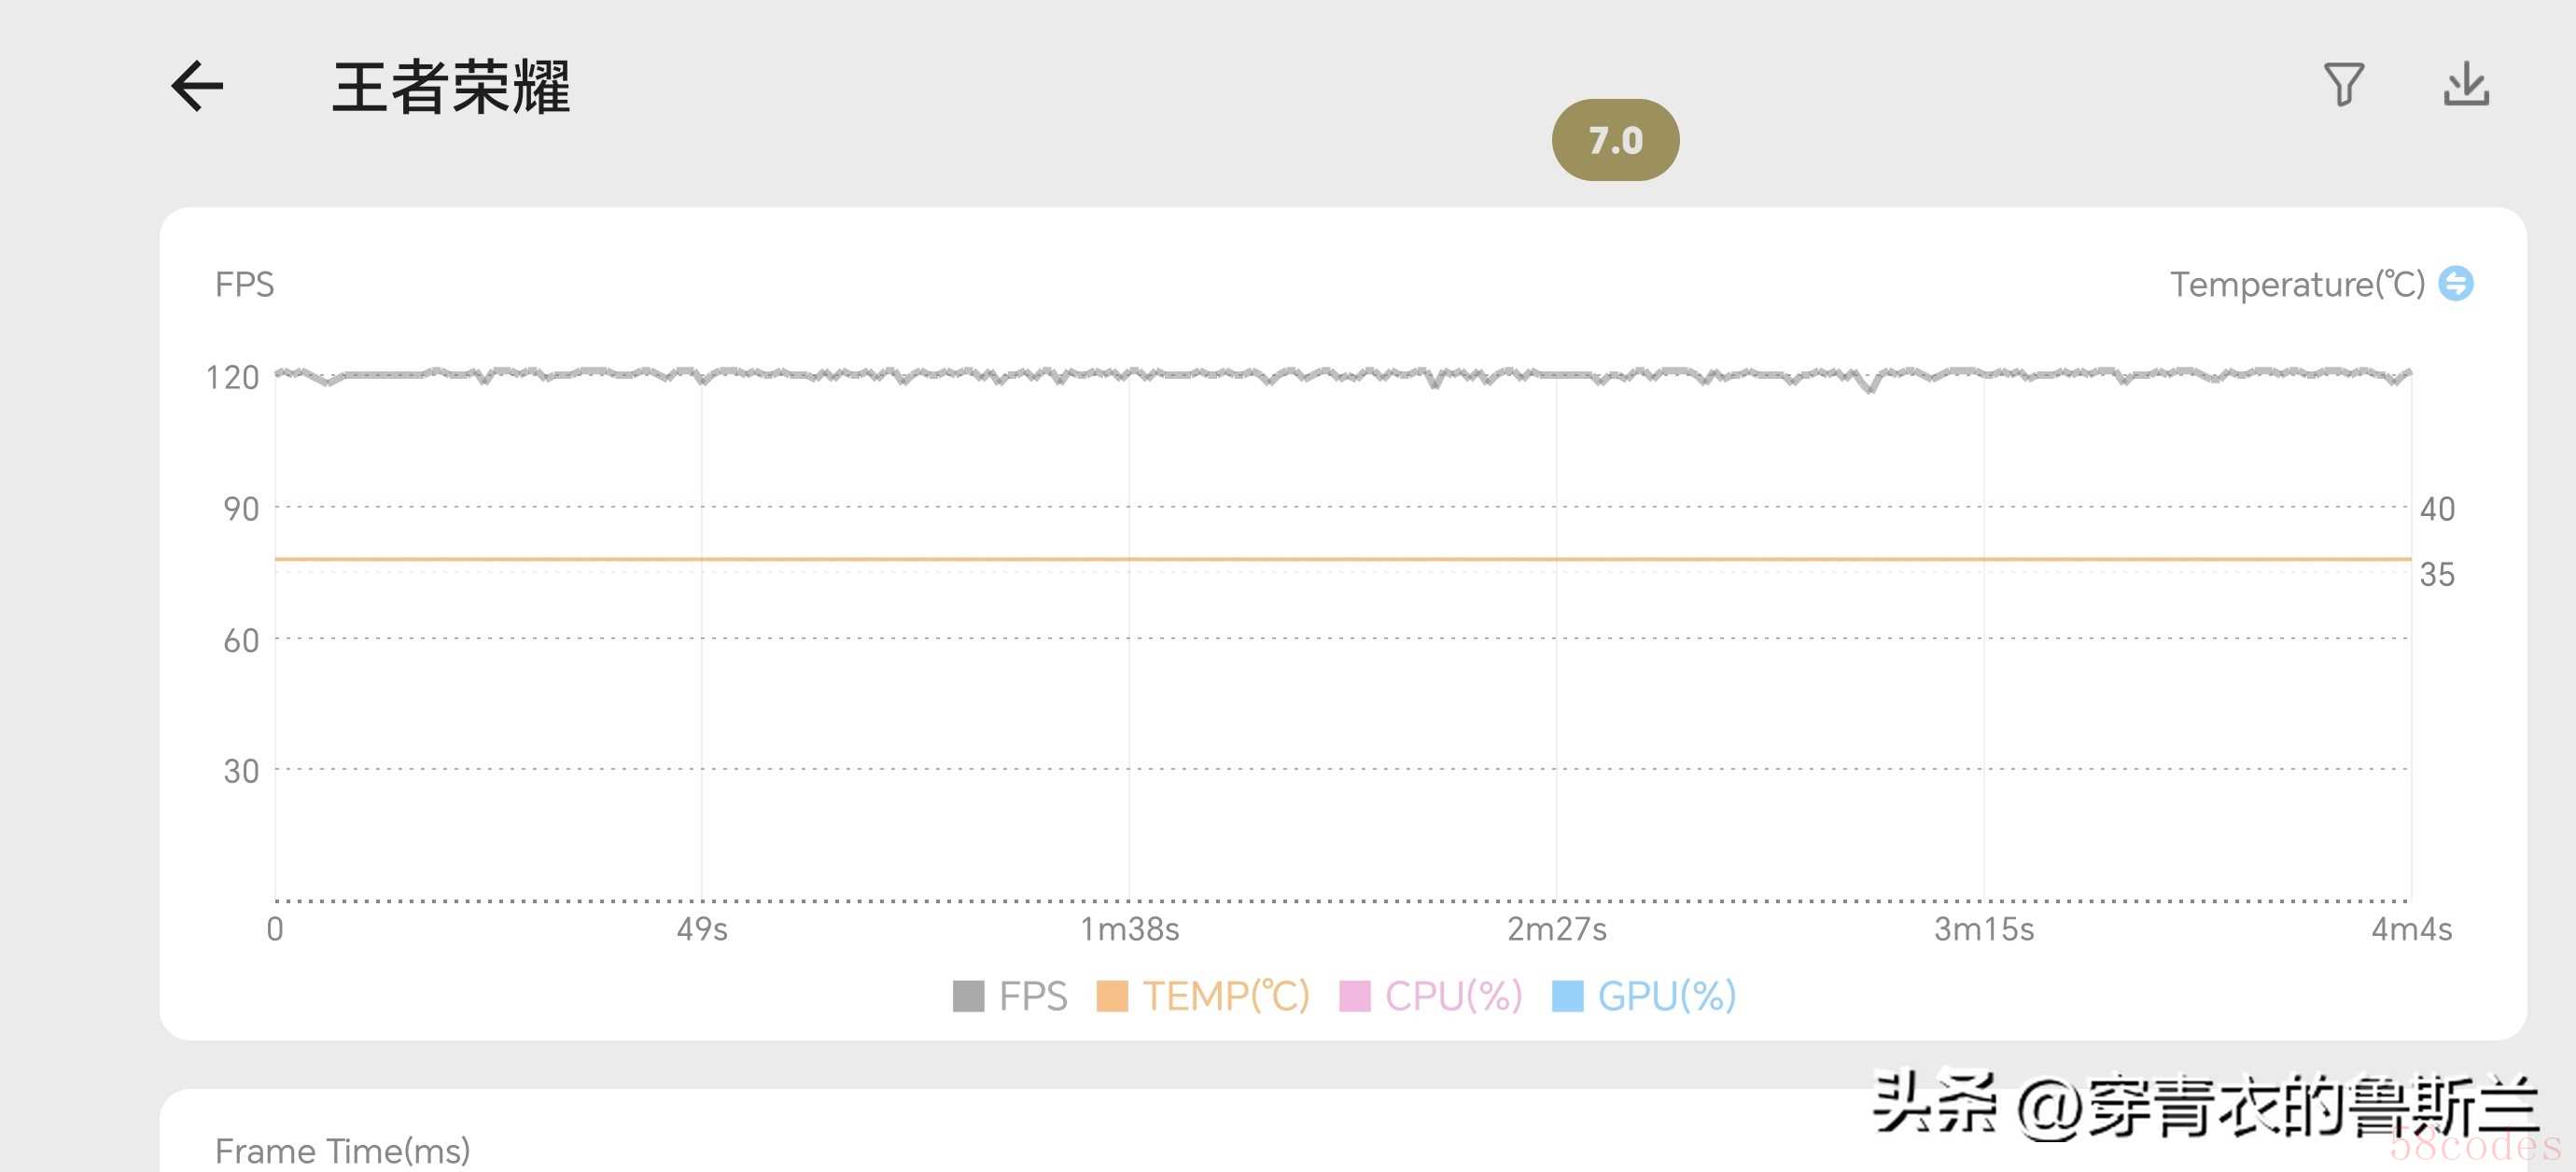Select the 2m27s time marker
Viewport: 2576px width, 1172px height.
coord(1556,929)
